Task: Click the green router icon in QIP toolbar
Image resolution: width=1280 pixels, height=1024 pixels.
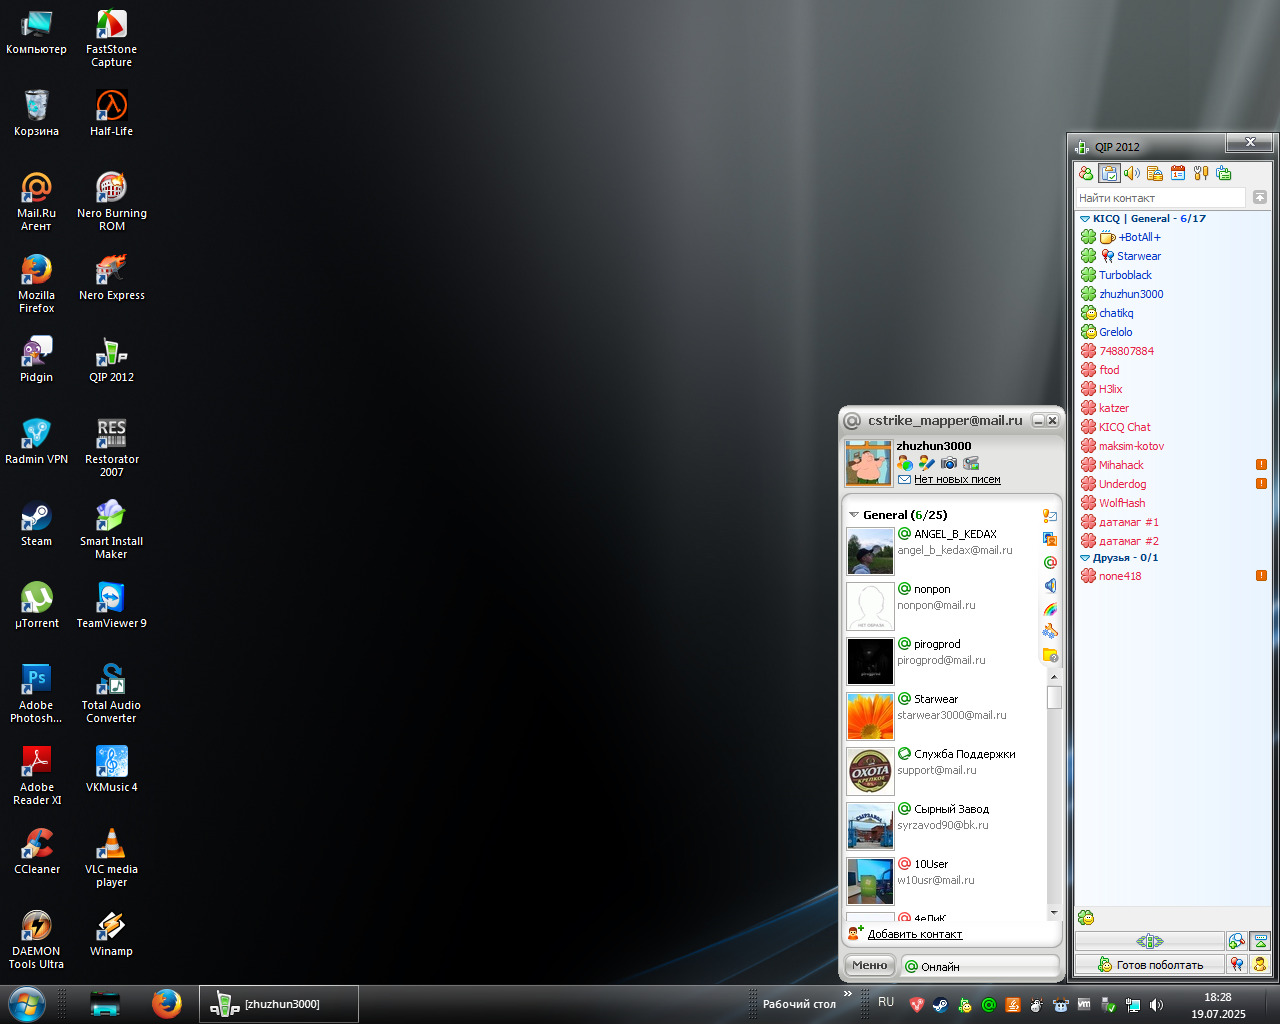Action: pos(1224,173)
